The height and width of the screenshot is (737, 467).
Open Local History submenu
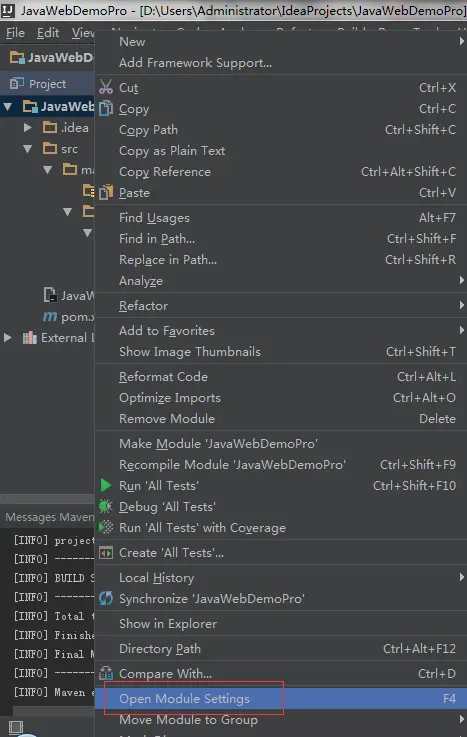(281, 578)
